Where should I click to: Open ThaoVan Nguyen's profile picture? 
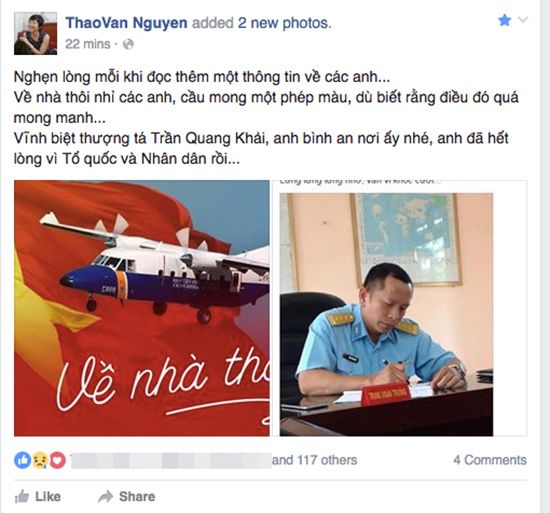pos(35,33)
